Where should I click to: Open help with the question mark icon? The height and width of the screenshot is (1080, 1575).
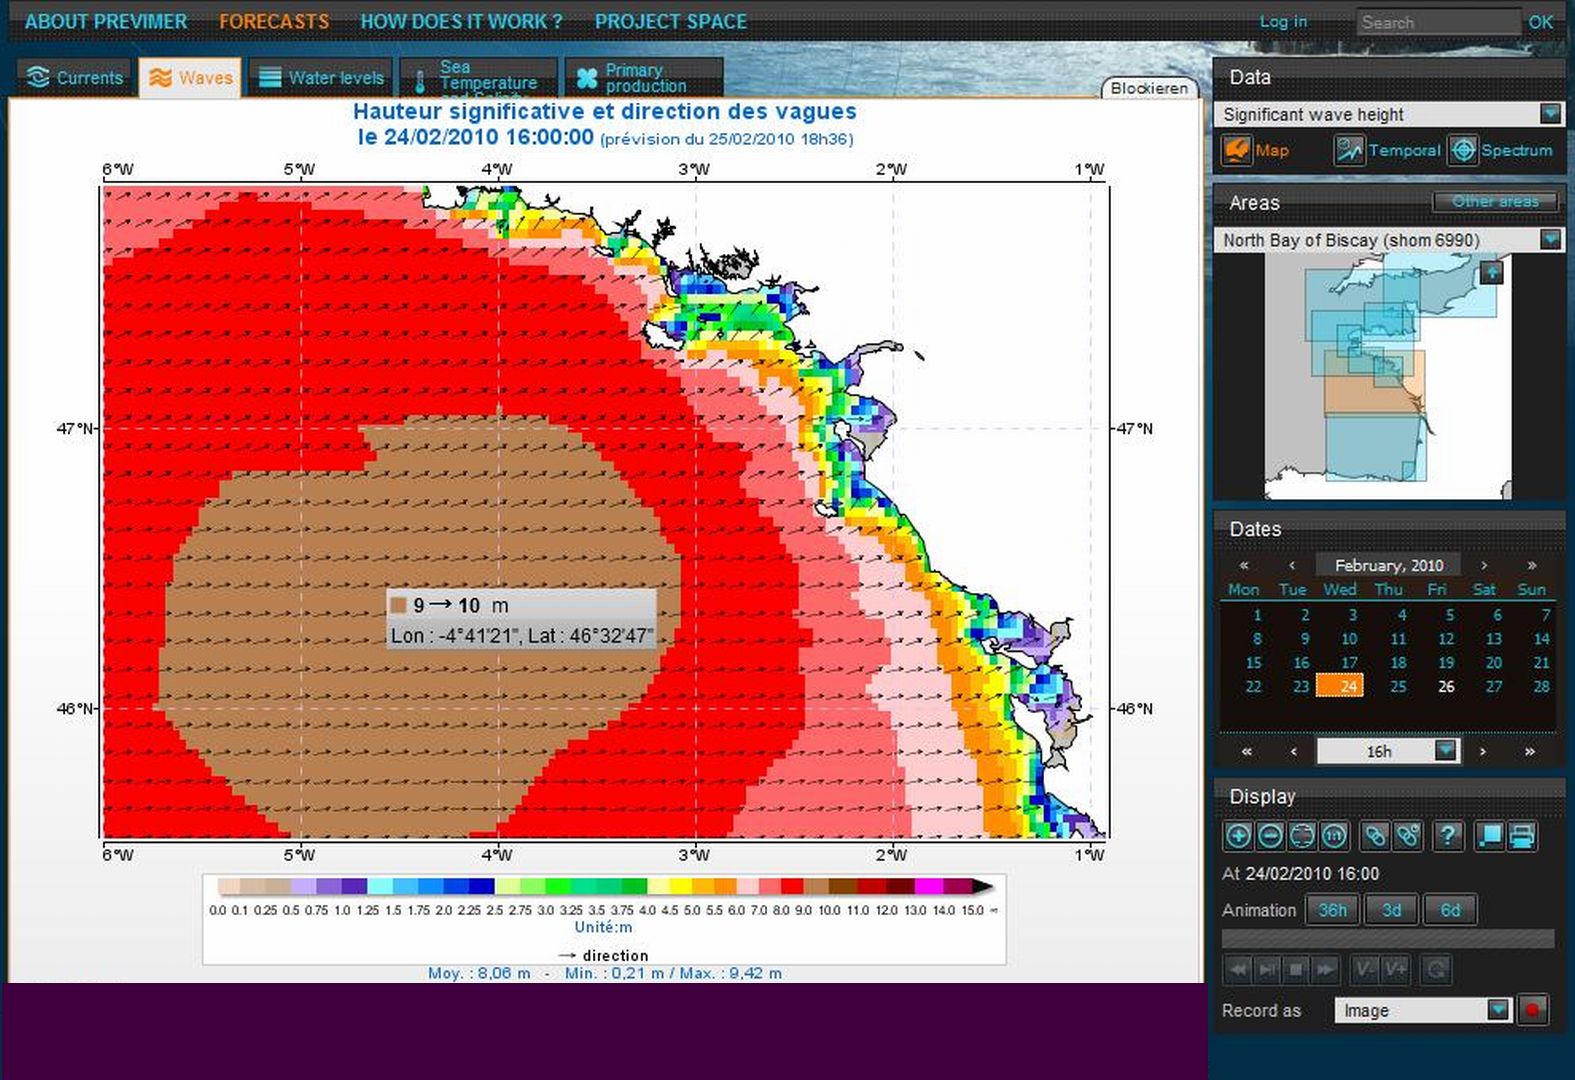tap(1448, 836)
